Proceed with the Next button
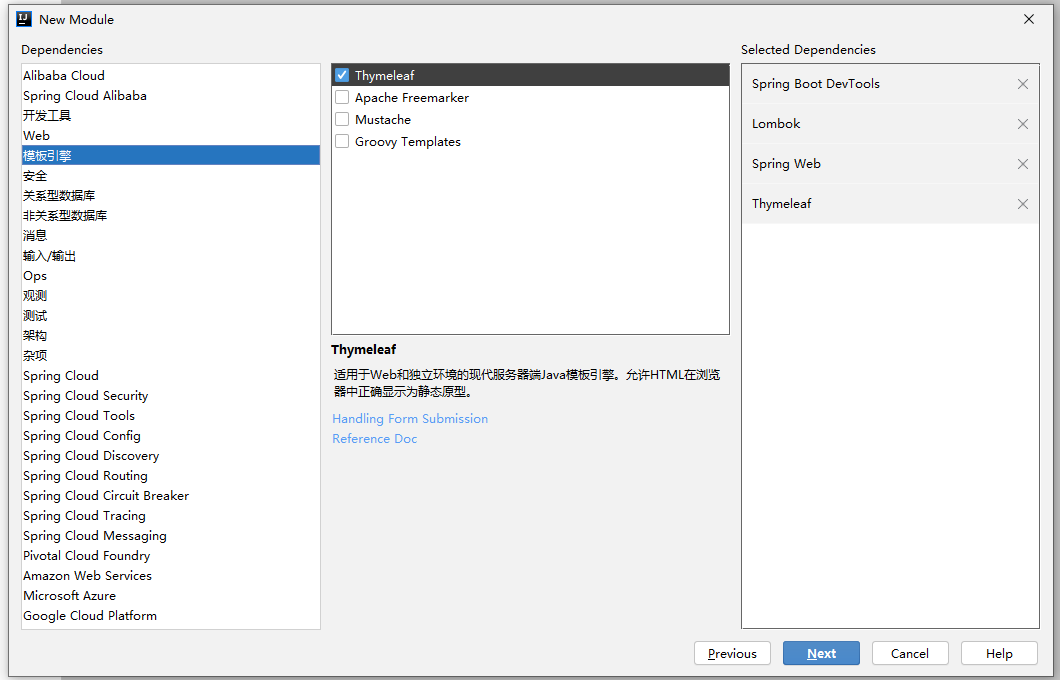The image size is (1060, 680). pyautogui.click(x=821, y=654)
